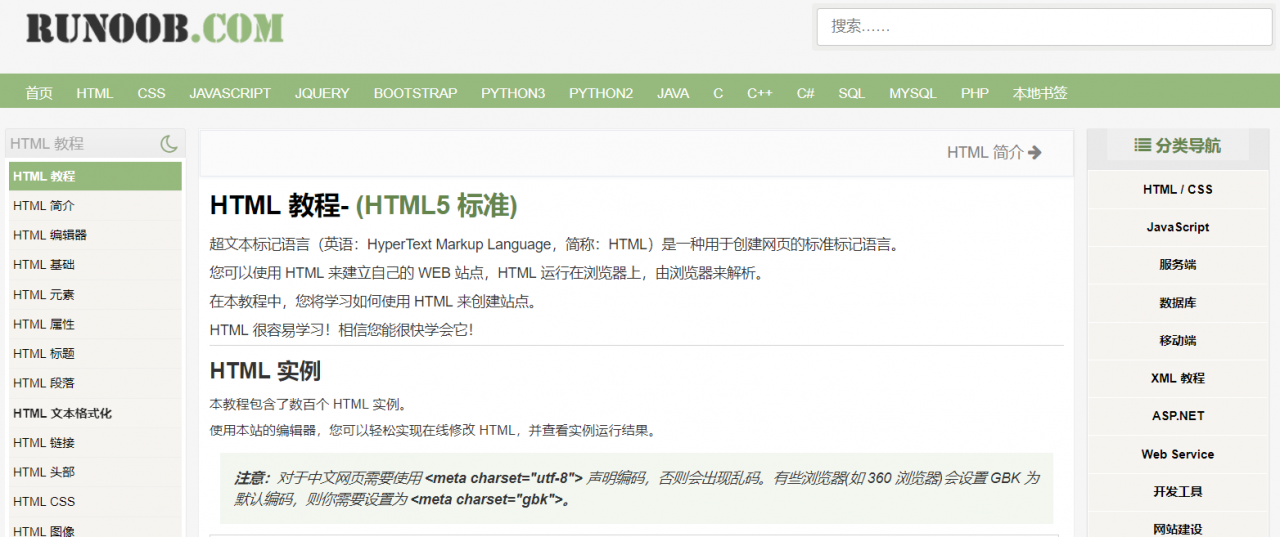Open the 首页 home menu item
Screen dimensions: 1280x537
tap(39, 93)
